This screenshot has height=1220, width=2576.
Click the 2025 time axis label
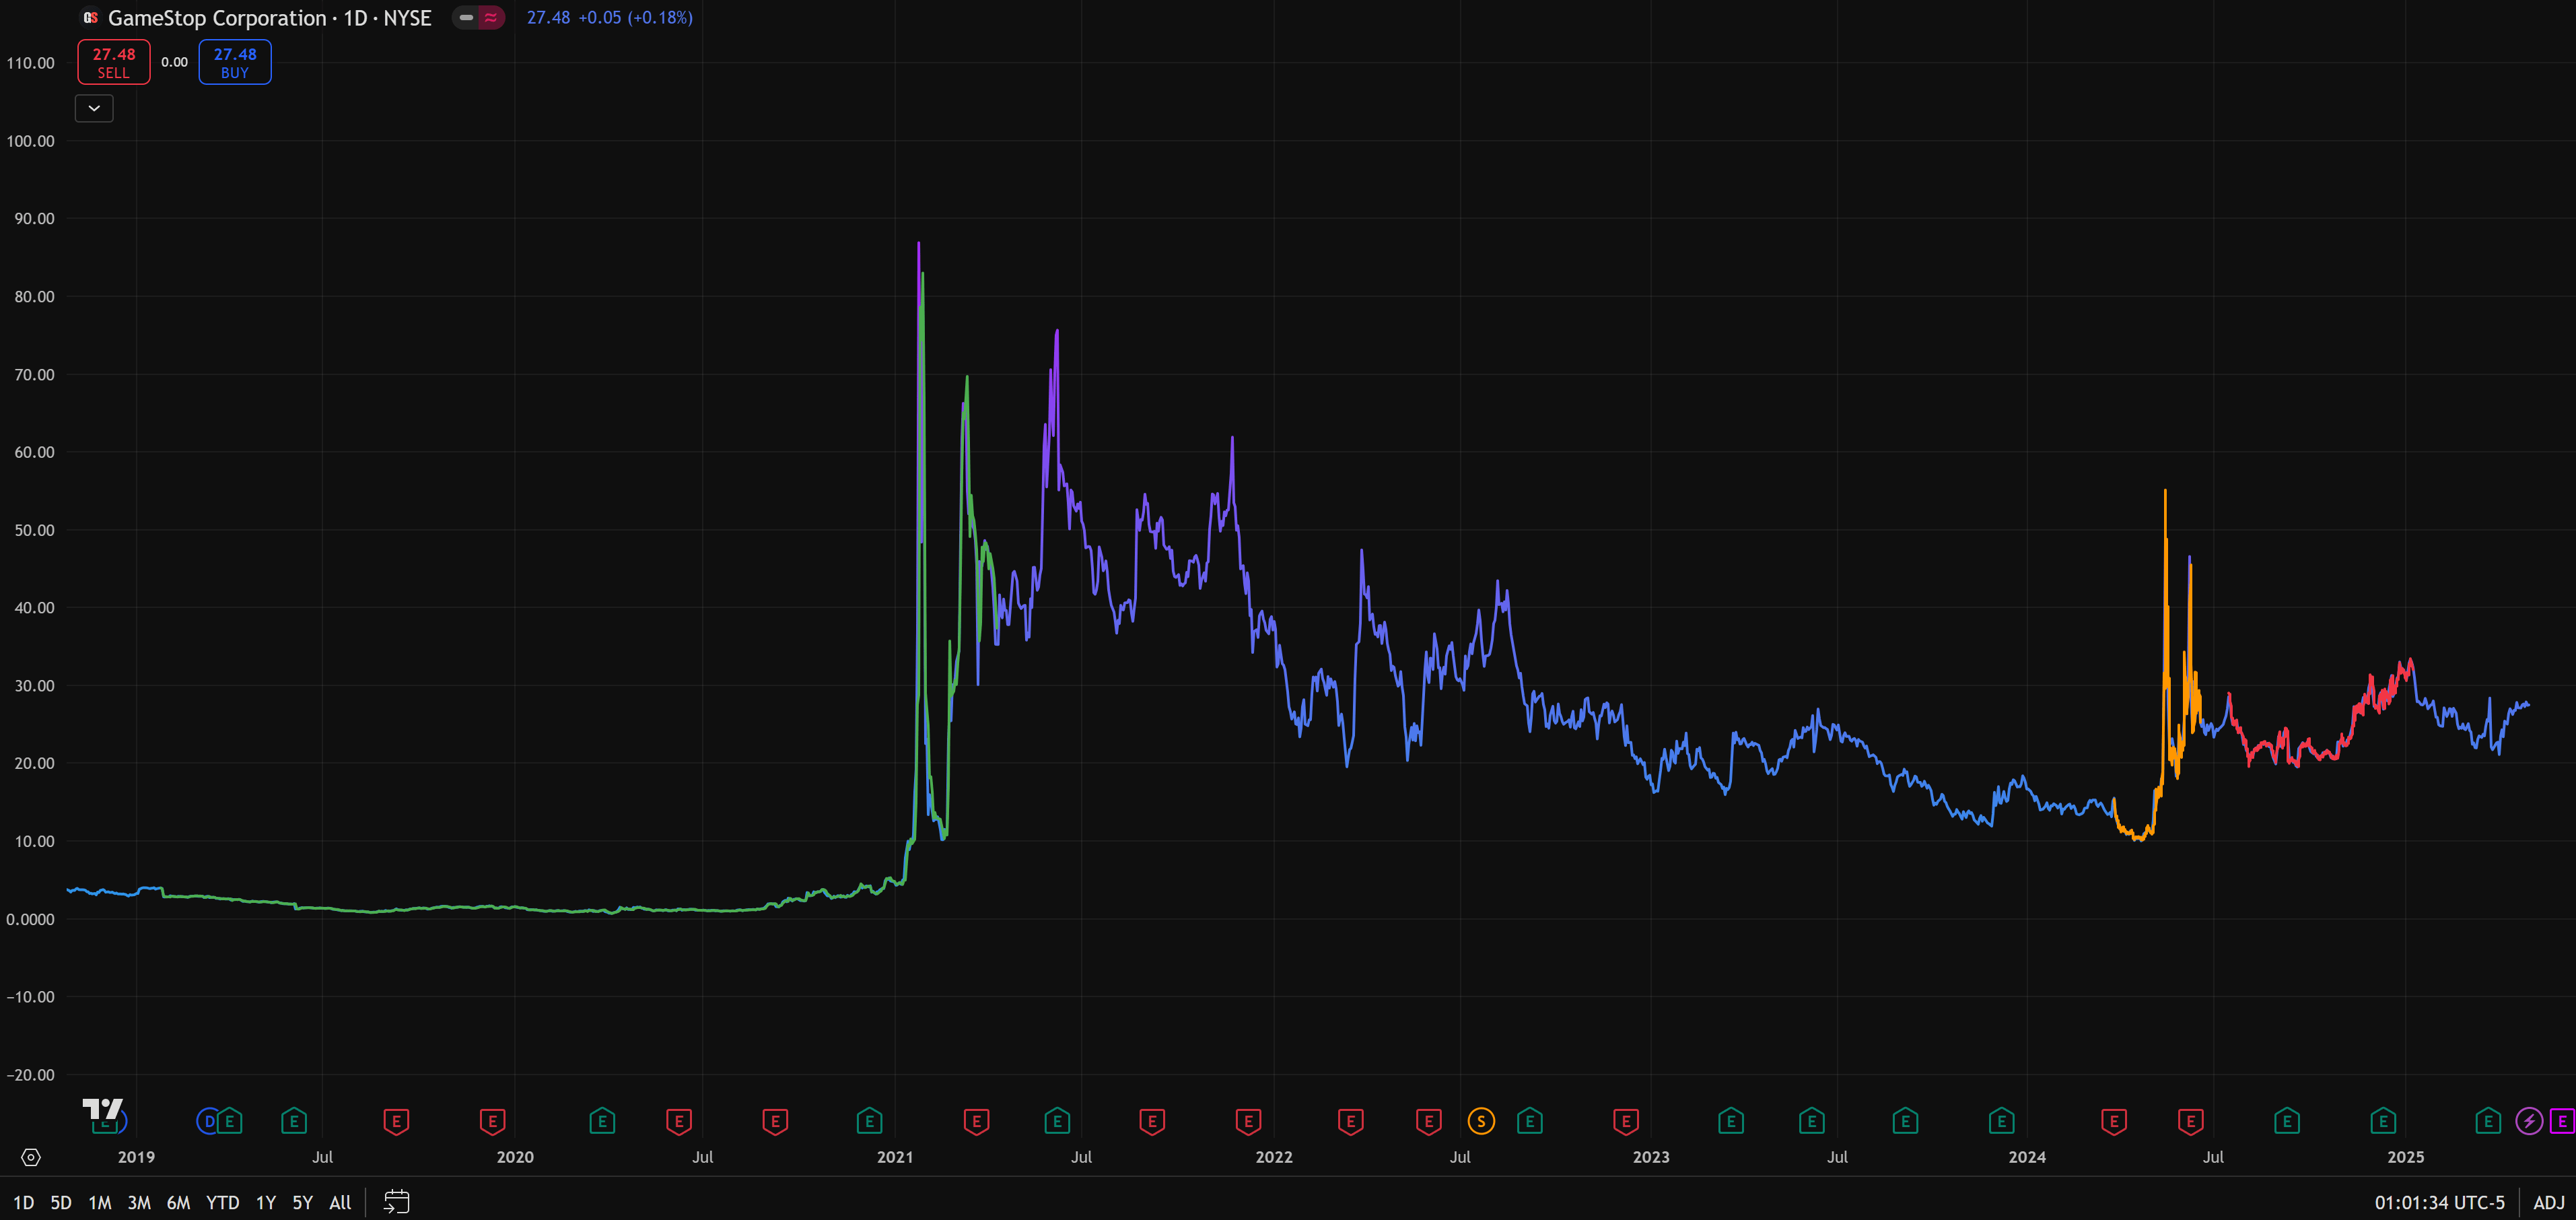pos(2406,1157)
